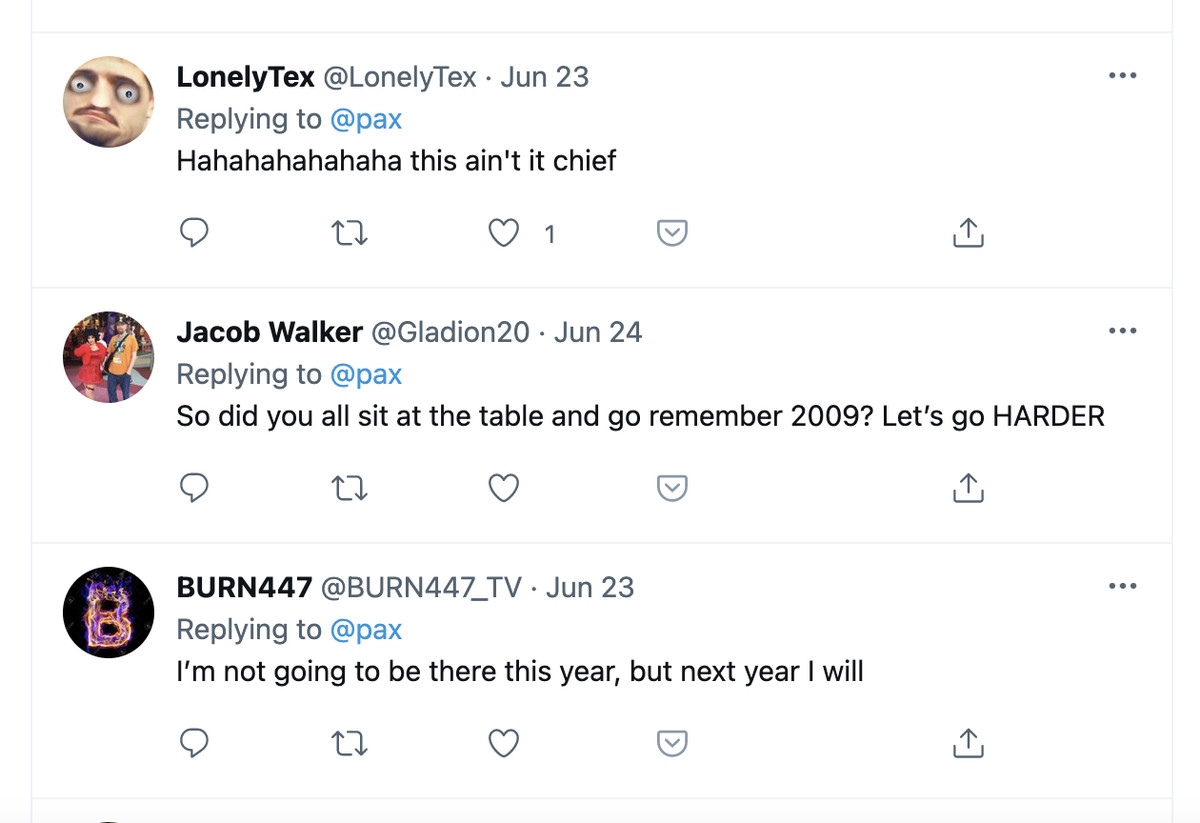
Task: Open more options on LonelyTex's tweet
Action: [x=1122, y=76]
